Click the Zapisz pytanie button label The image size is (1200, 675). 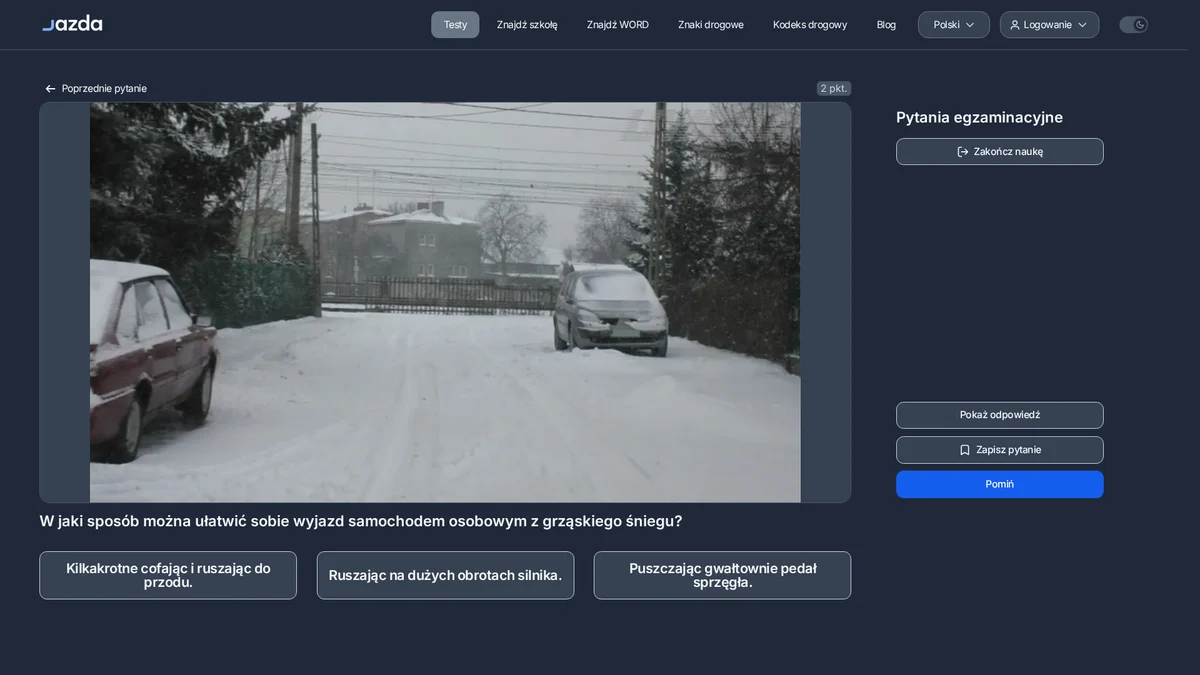[x=1008, y=450]
